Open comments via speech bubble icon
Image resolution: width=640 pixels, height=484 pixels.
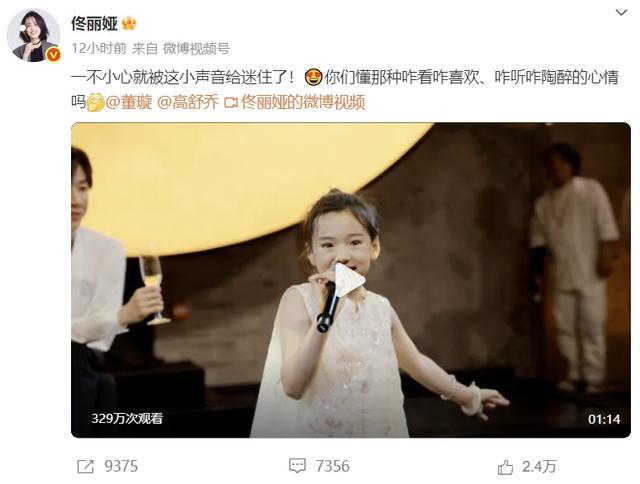coord(297,466)
